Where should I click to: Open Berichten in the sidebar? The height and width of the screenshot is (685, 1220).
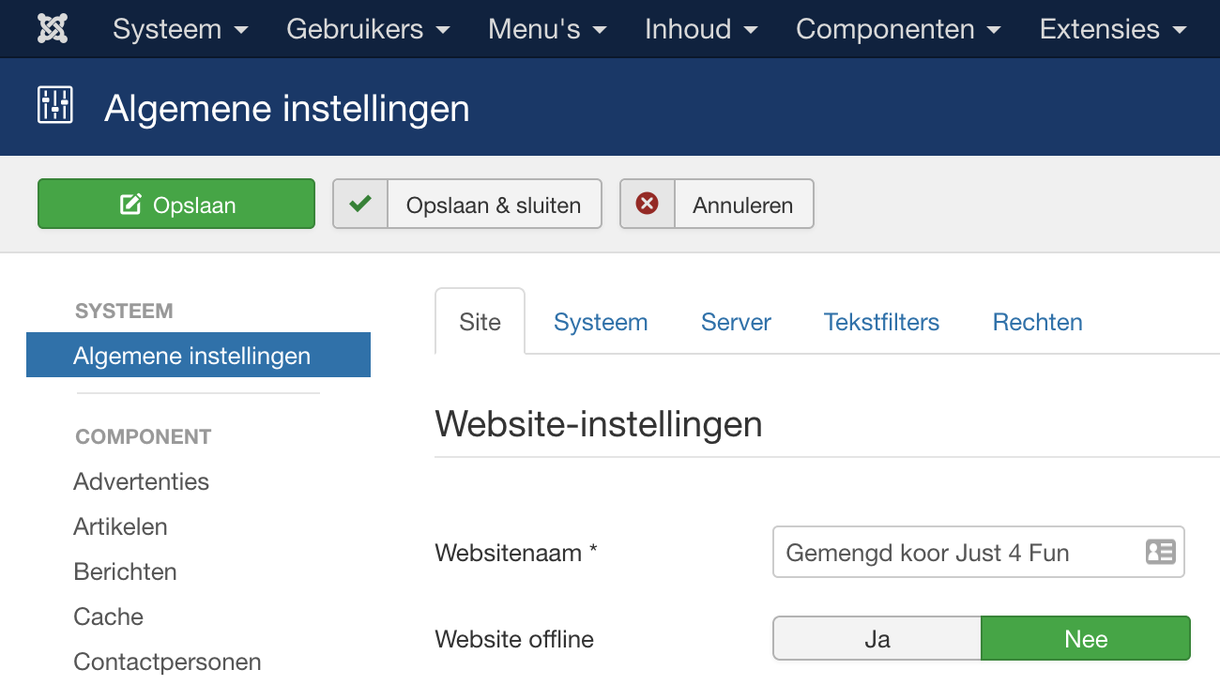[x=125, y=571]
